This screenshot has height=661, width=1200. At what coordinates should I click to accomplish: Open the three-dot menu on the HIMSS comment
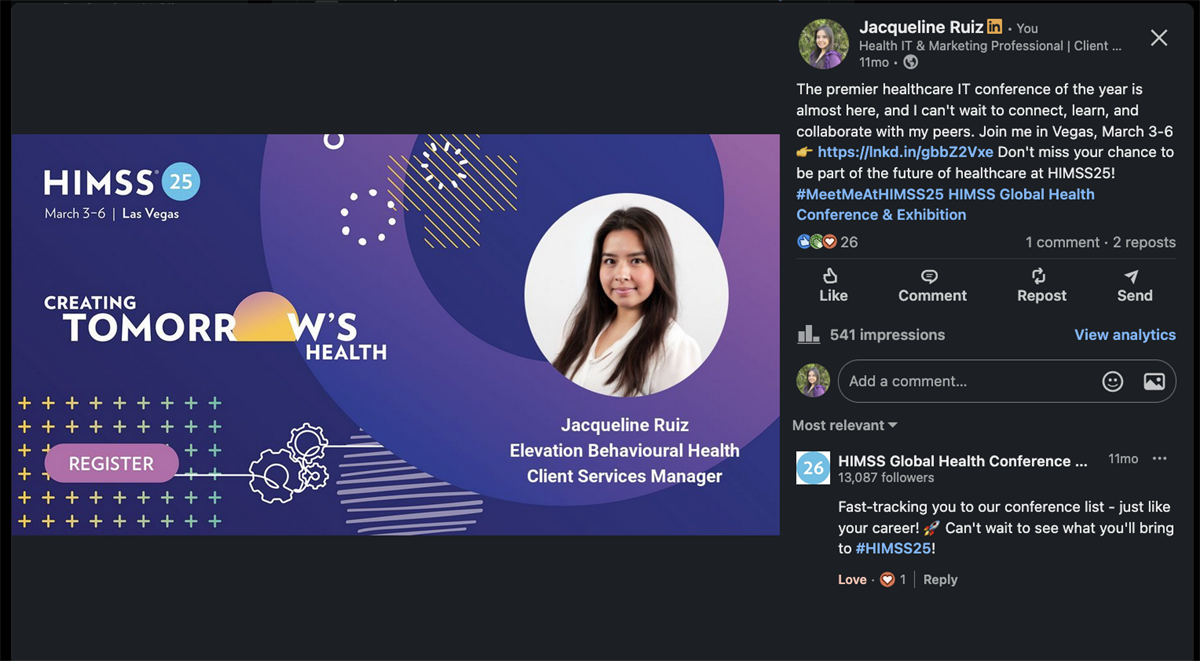point(1159,459)
